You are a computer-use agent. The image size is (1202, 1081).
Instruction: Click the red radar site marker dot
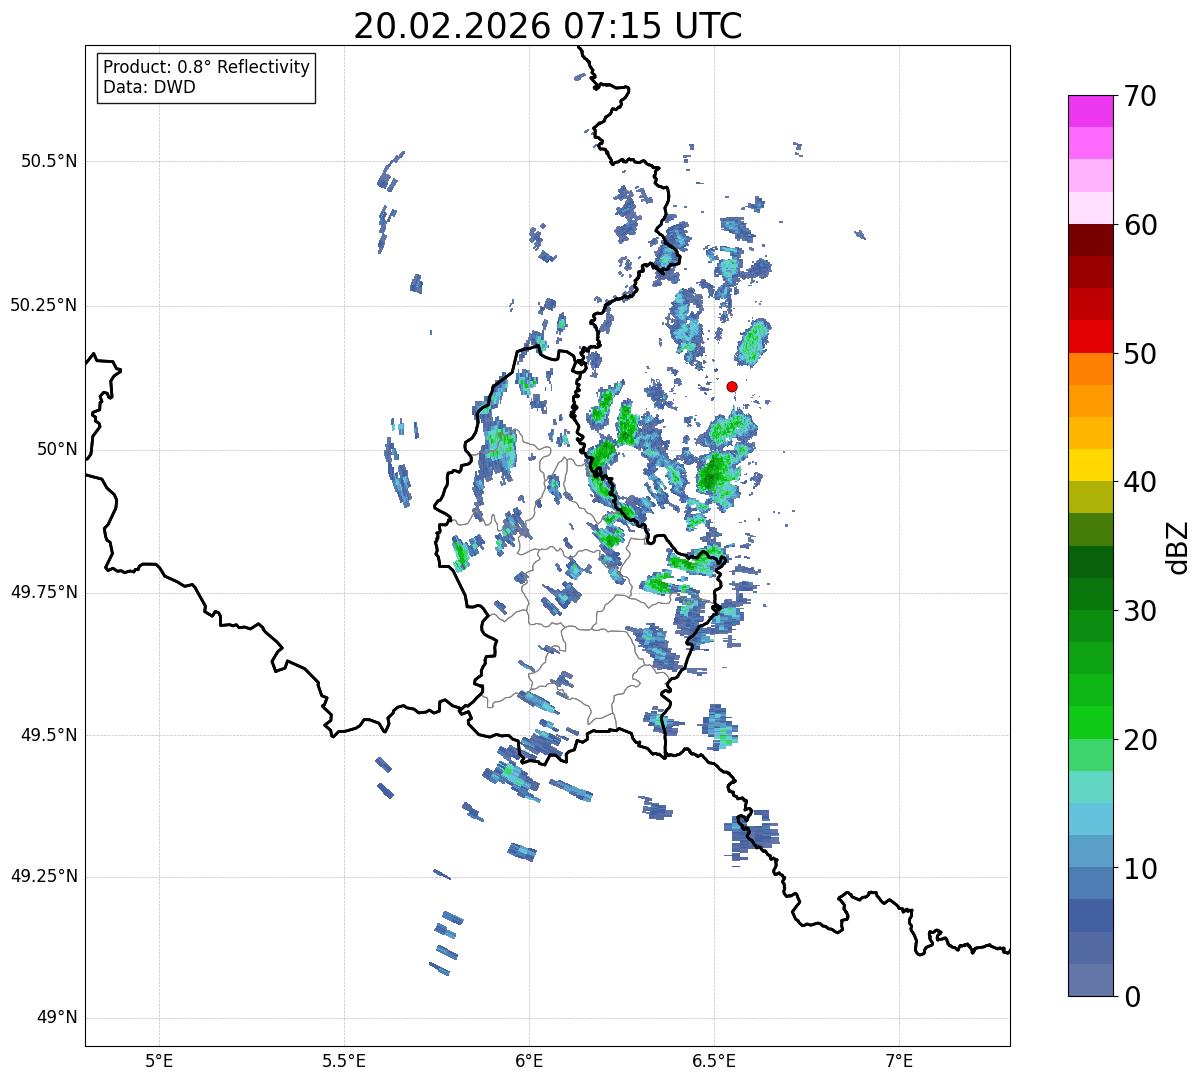click(732, 386)
